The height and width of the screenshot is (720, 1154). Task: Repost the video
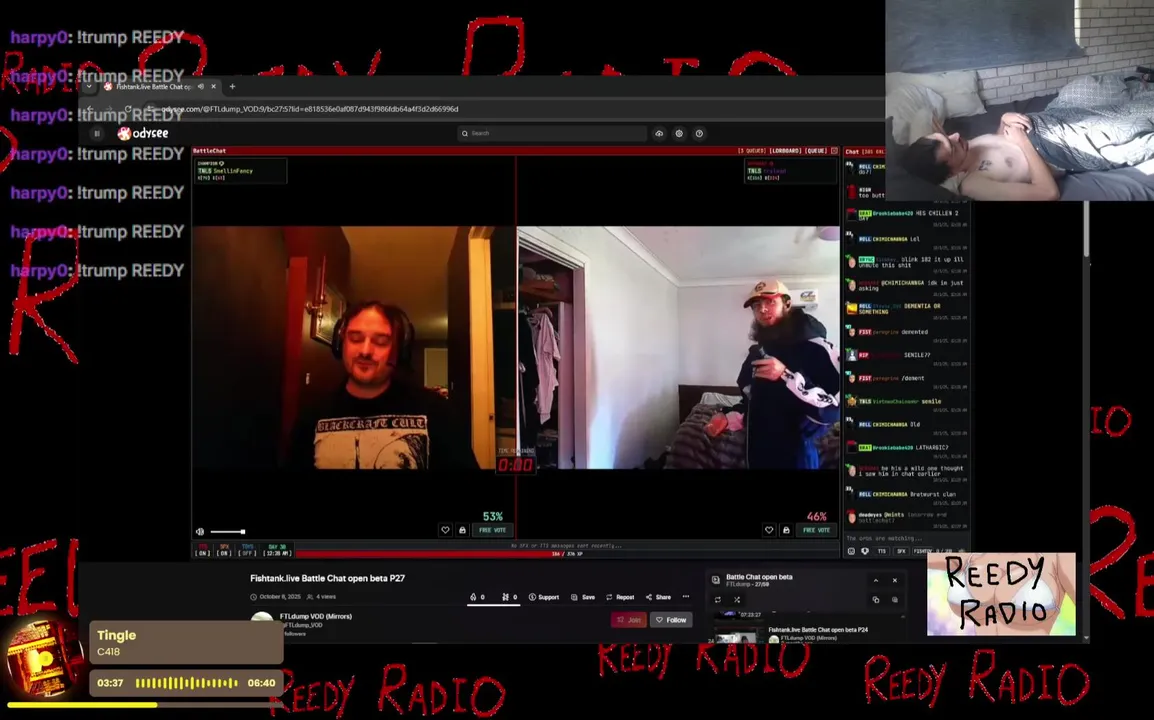[620, 597]
